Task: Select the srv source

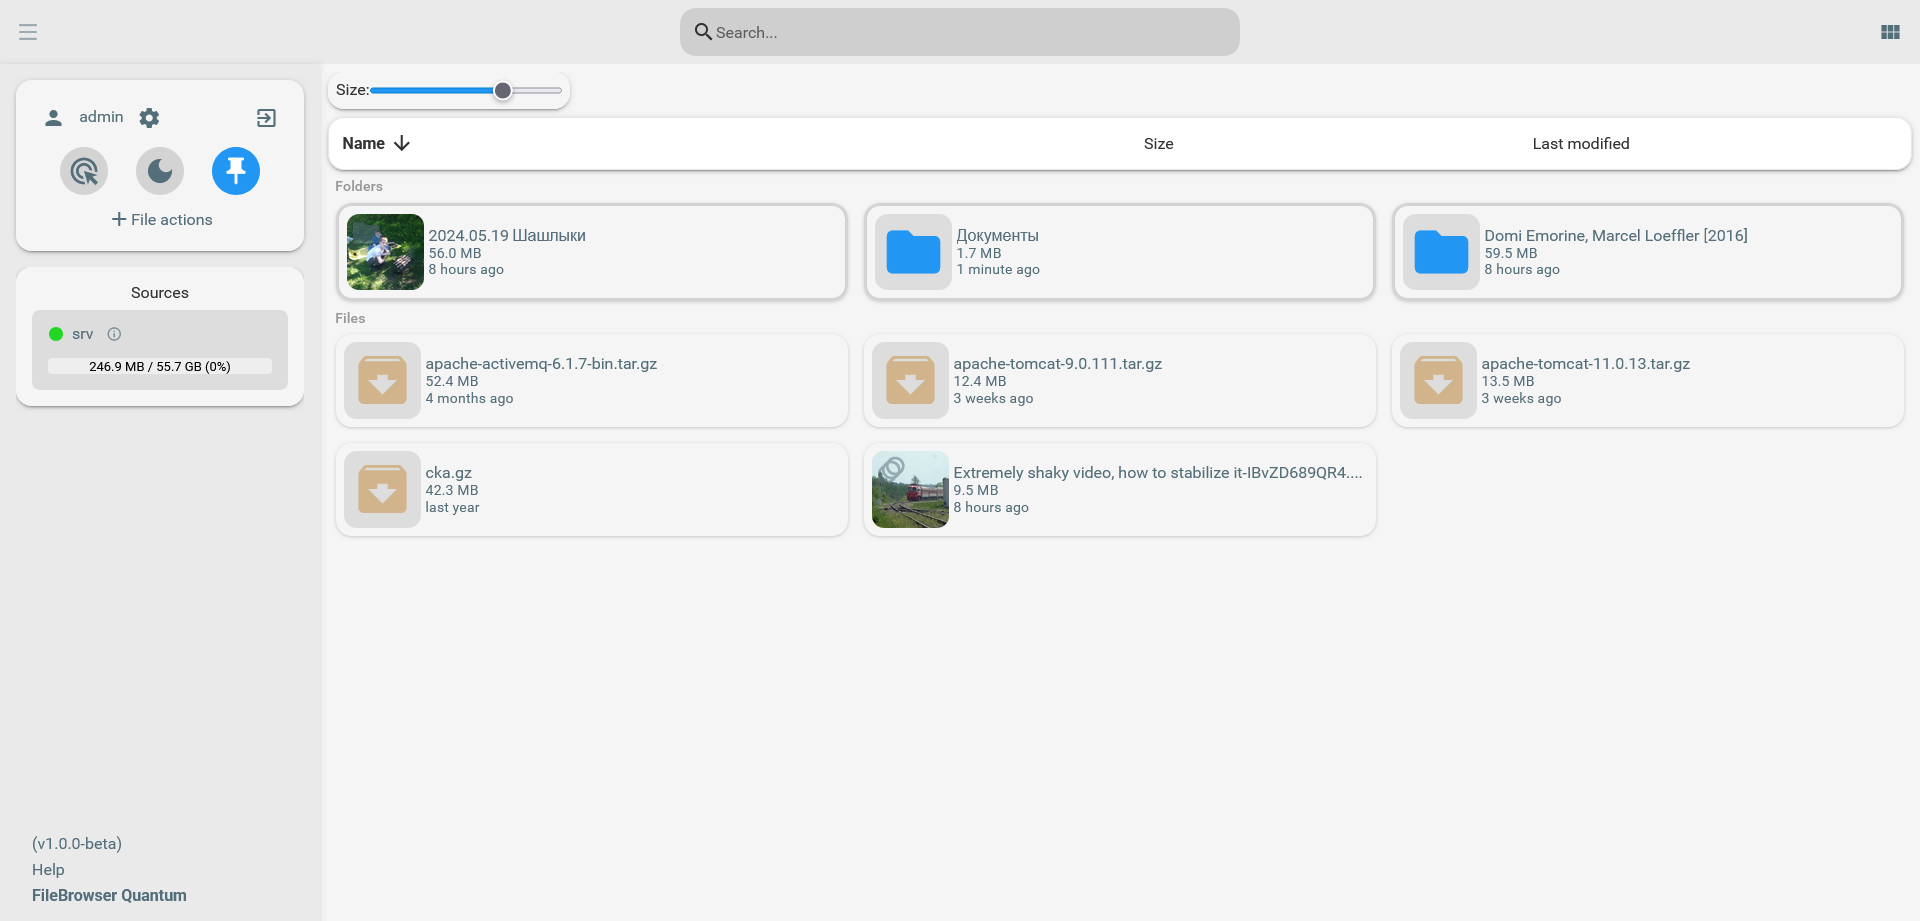Action: (82, 334)
